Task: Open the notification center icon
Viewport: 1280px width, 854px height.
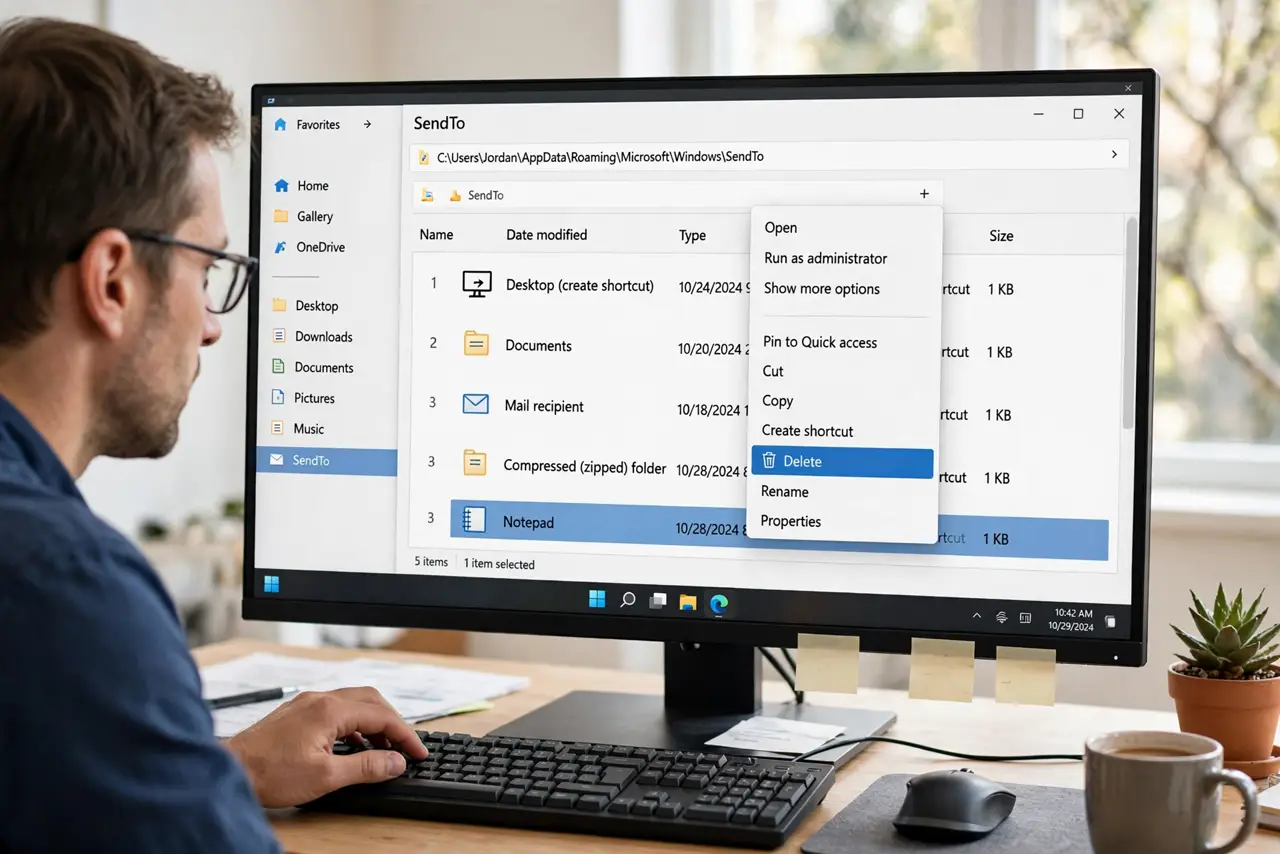Action: tap(1110, 622)
